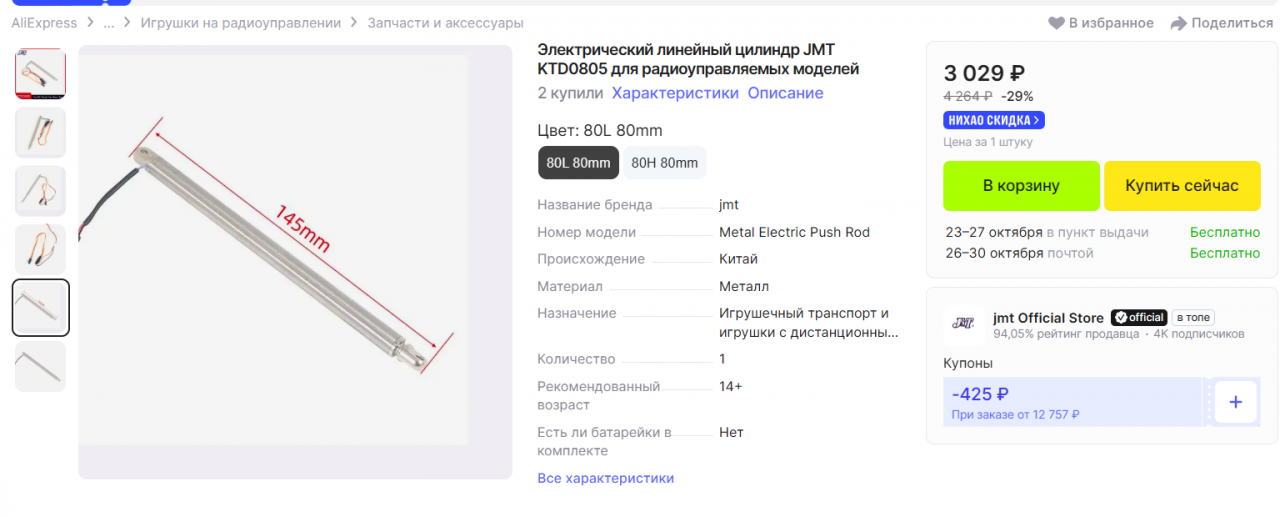Select the 80H 80mm color option
1280x517 pixels.
pyautogui.click(x=664, y=163)
